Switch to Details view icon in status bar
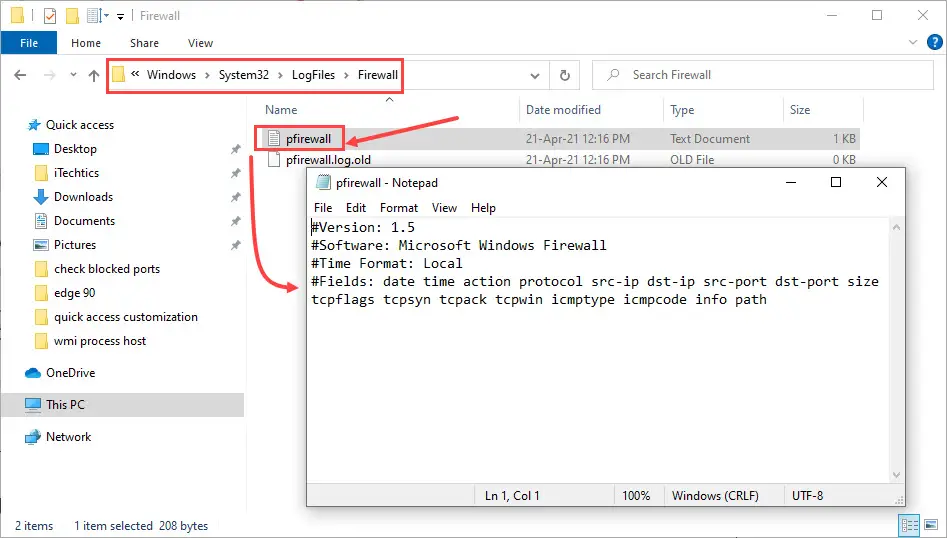 [x=910, y=525]
